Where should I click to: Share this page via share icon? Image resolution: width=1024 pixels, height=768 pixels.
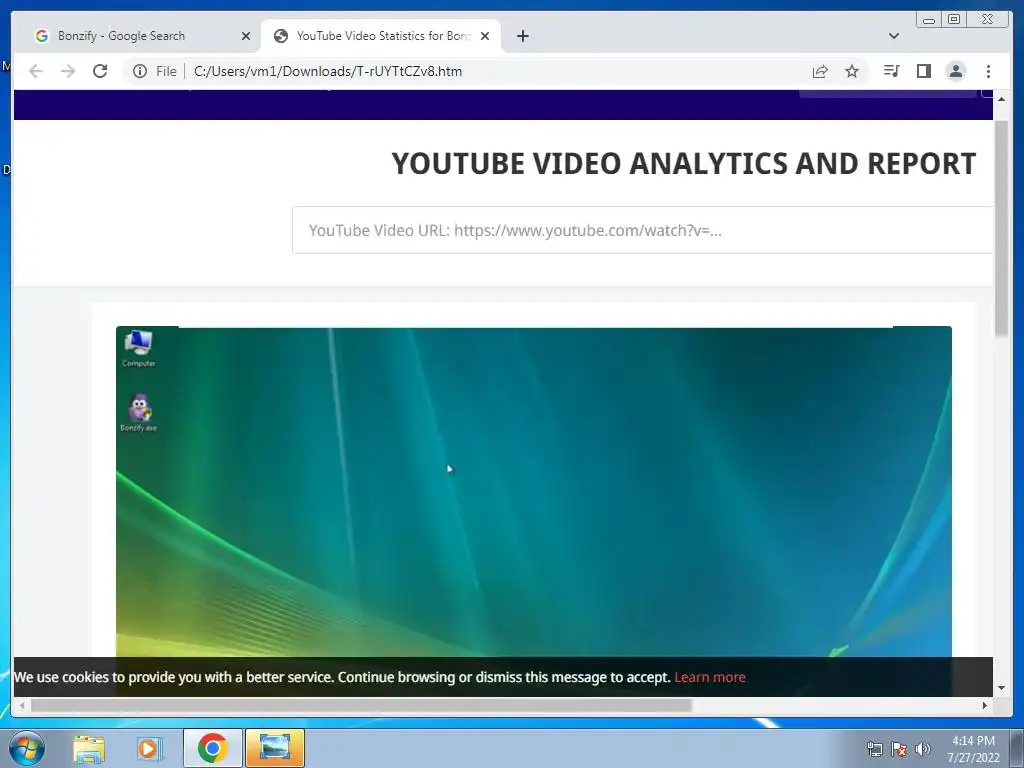pos(820,71)
